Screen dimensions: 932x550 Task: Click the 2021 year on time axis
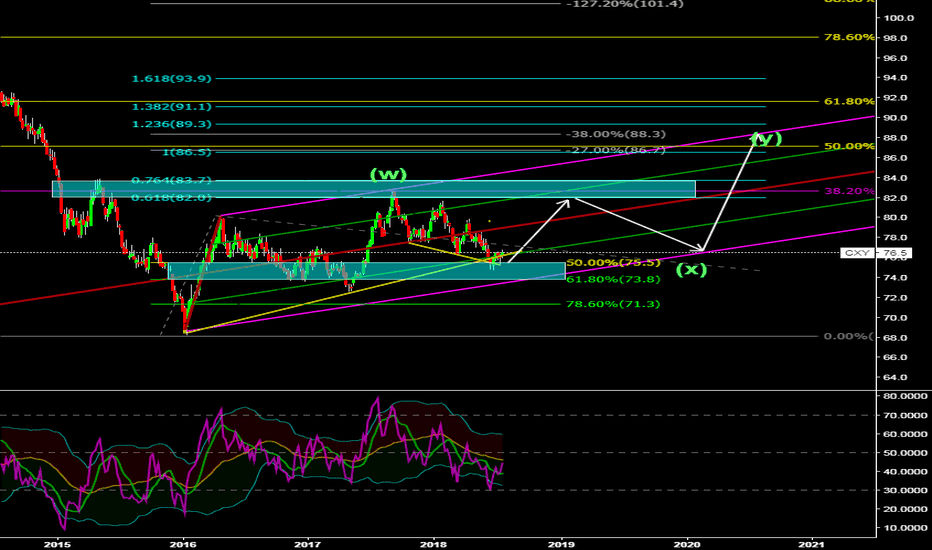[811, 544]
